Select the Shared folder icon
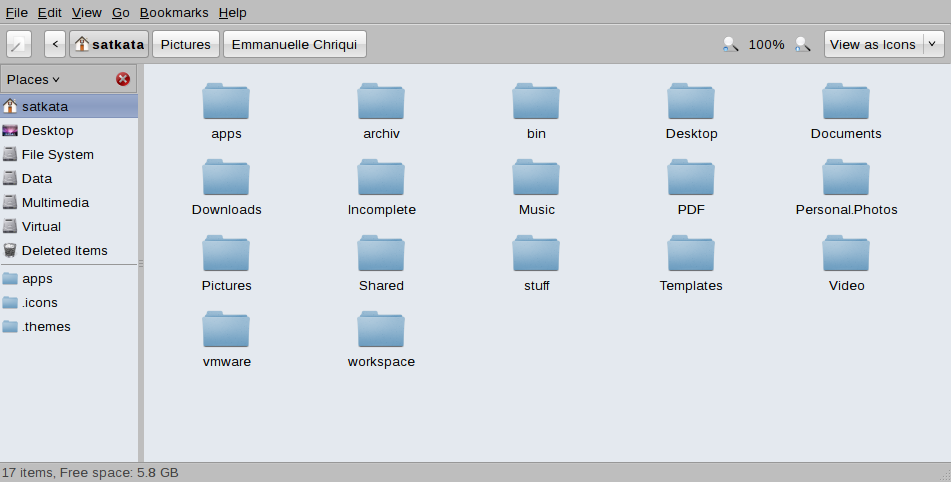 (x=381, y=253)
